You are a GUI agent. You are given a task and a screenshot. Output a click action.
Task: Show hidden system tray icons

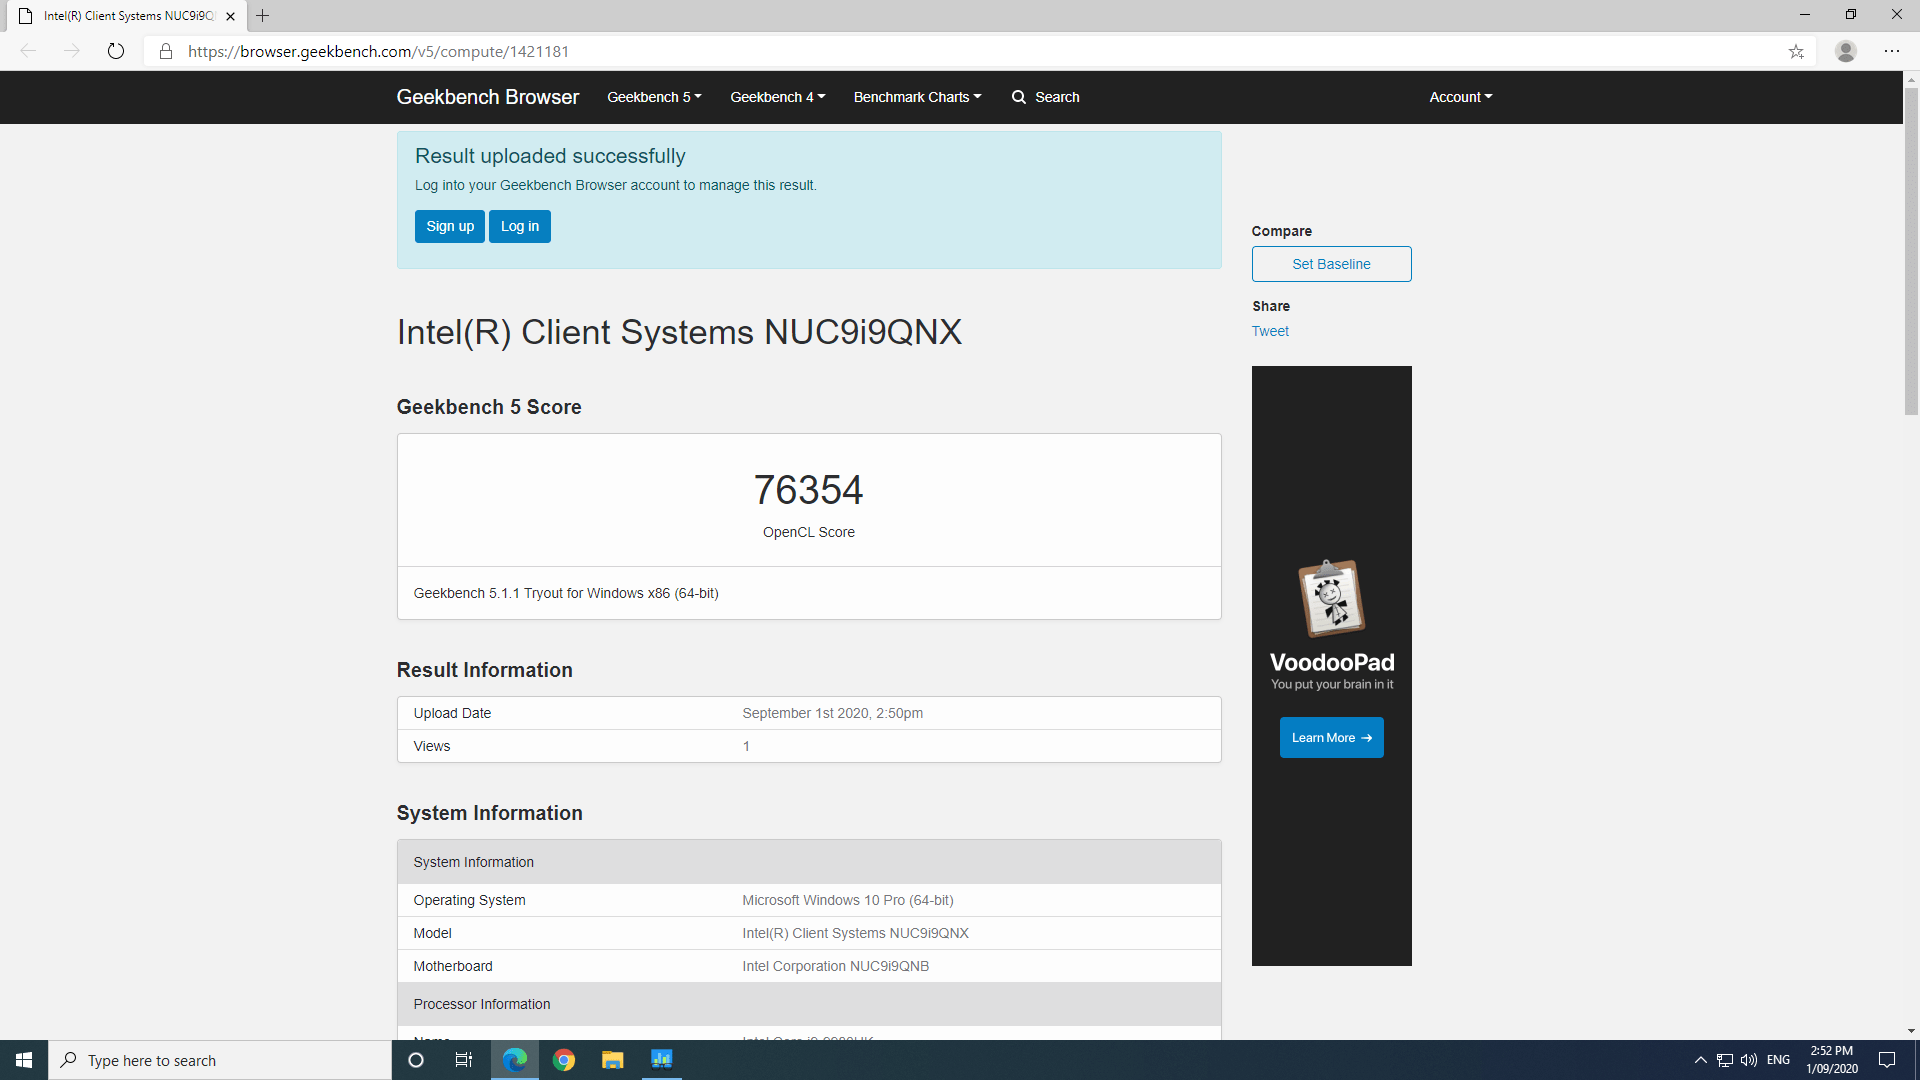pyautogui.click(x=1700, y=1060)
